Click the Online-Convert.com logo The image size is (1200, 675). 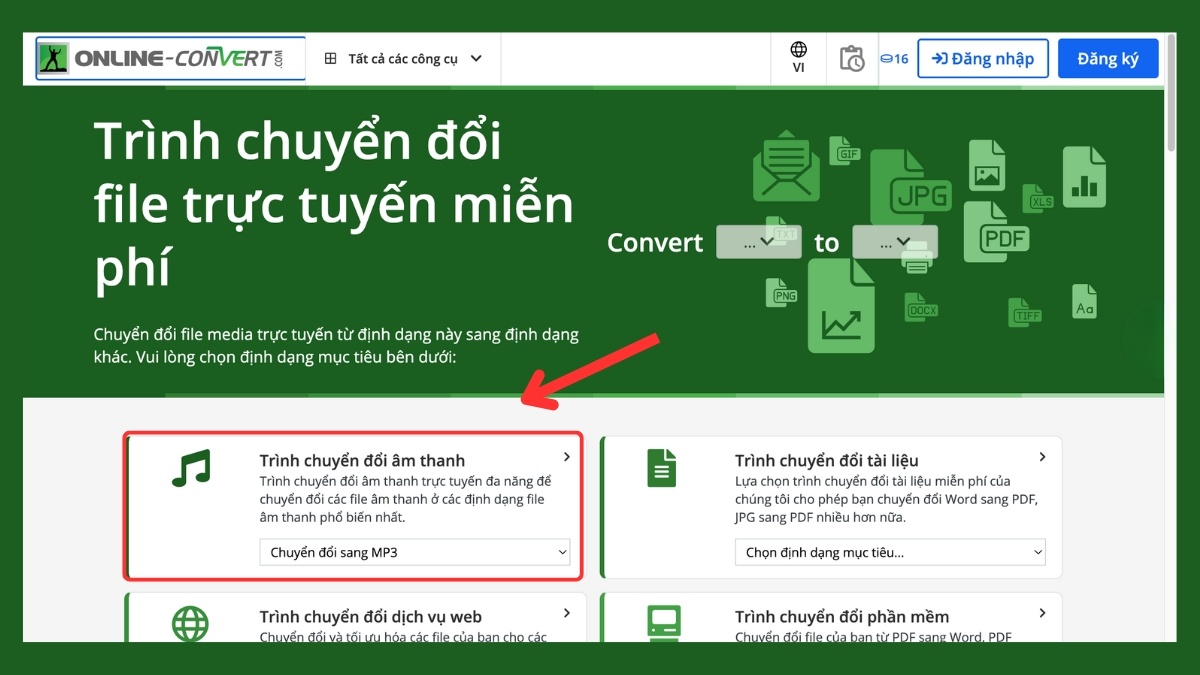(172, 58)
